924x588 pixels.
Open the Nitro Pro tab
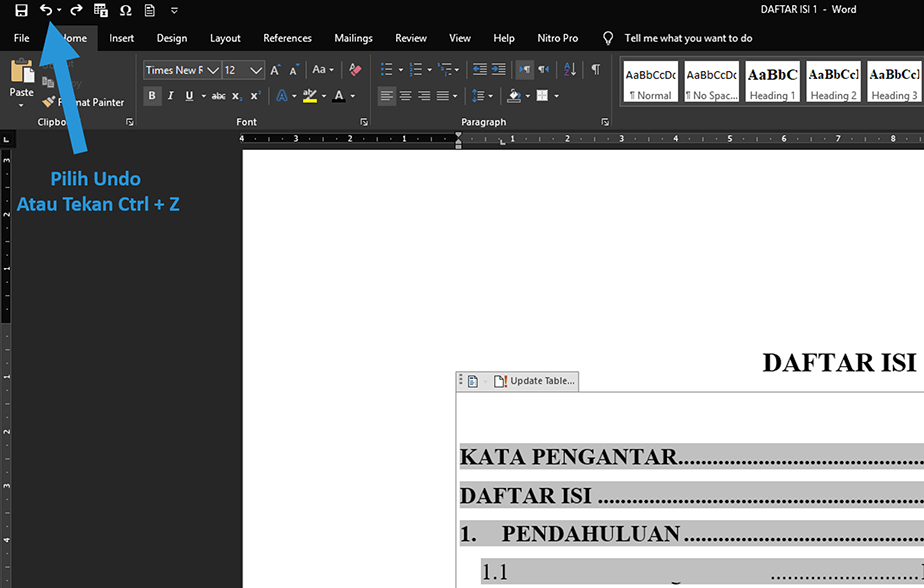[557, 38]
